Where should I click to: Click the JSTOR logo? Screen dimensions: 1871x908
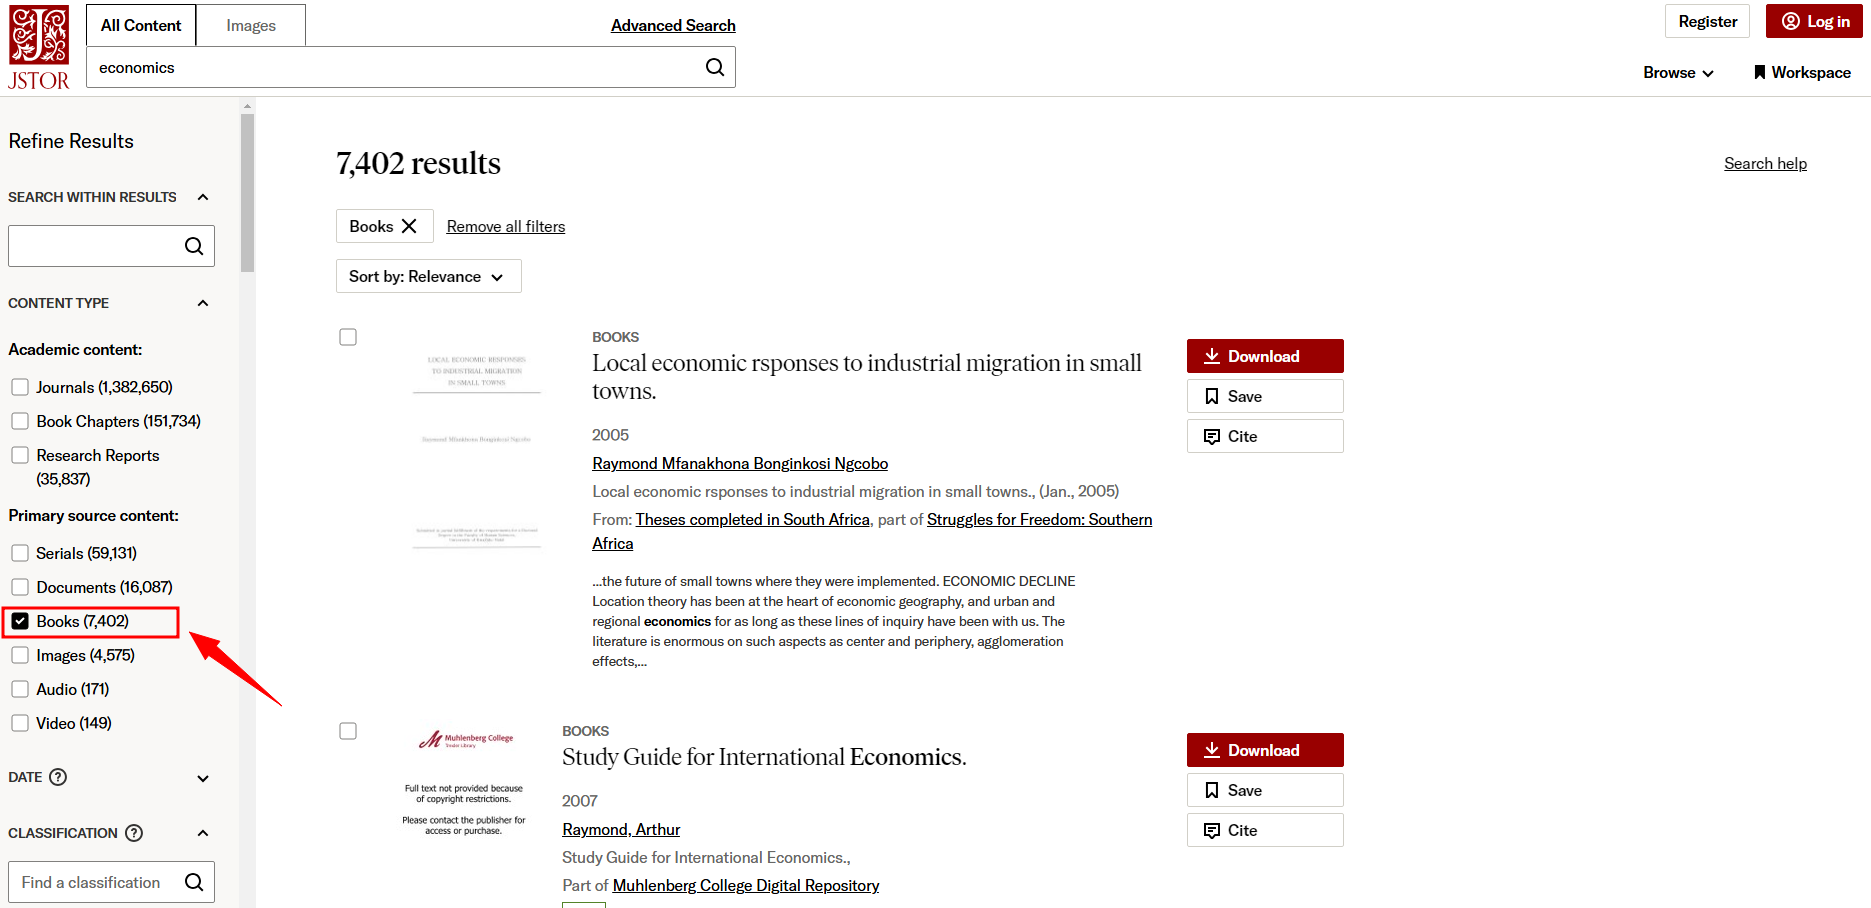[x=39, y=48]
